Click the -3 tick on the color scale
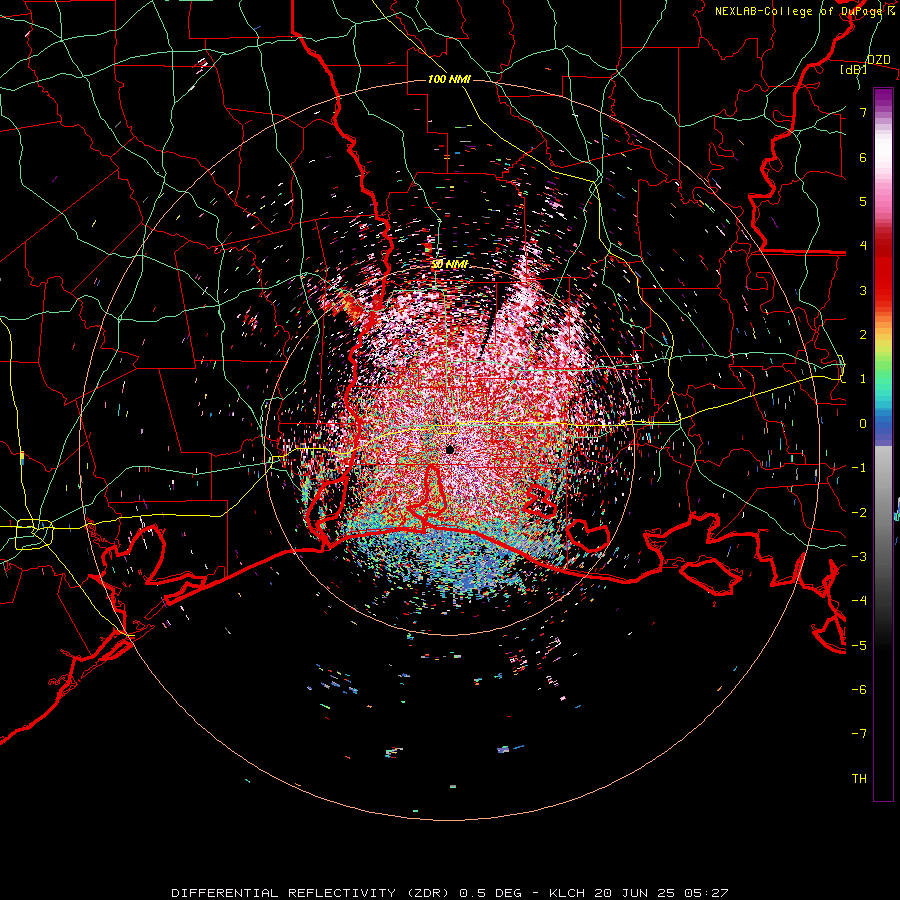Image resolution: width=900 pixels, height=900 pixels. coord(859,557)
